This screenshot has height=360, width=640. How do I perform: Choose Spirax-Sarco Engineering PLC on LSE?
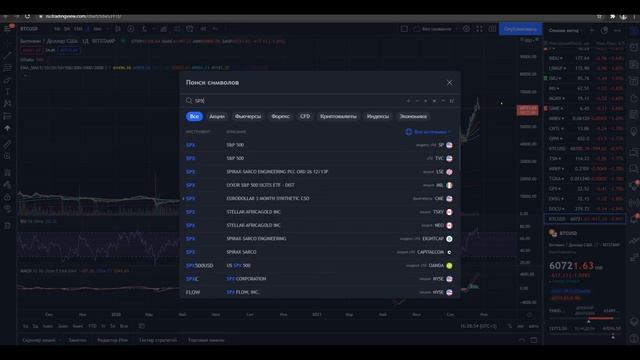320,172
